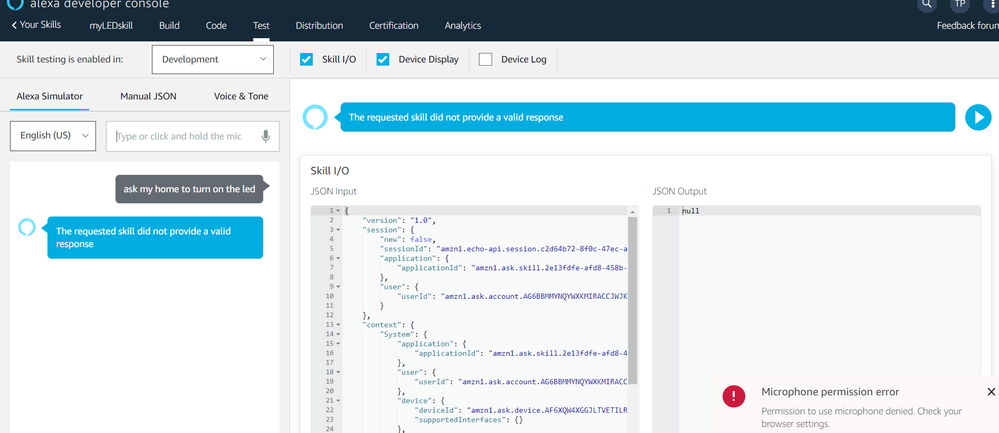999x433 pixels.
Task: Click the Alexa ring icon in the response bar
Action: click(x=315, y=117)
